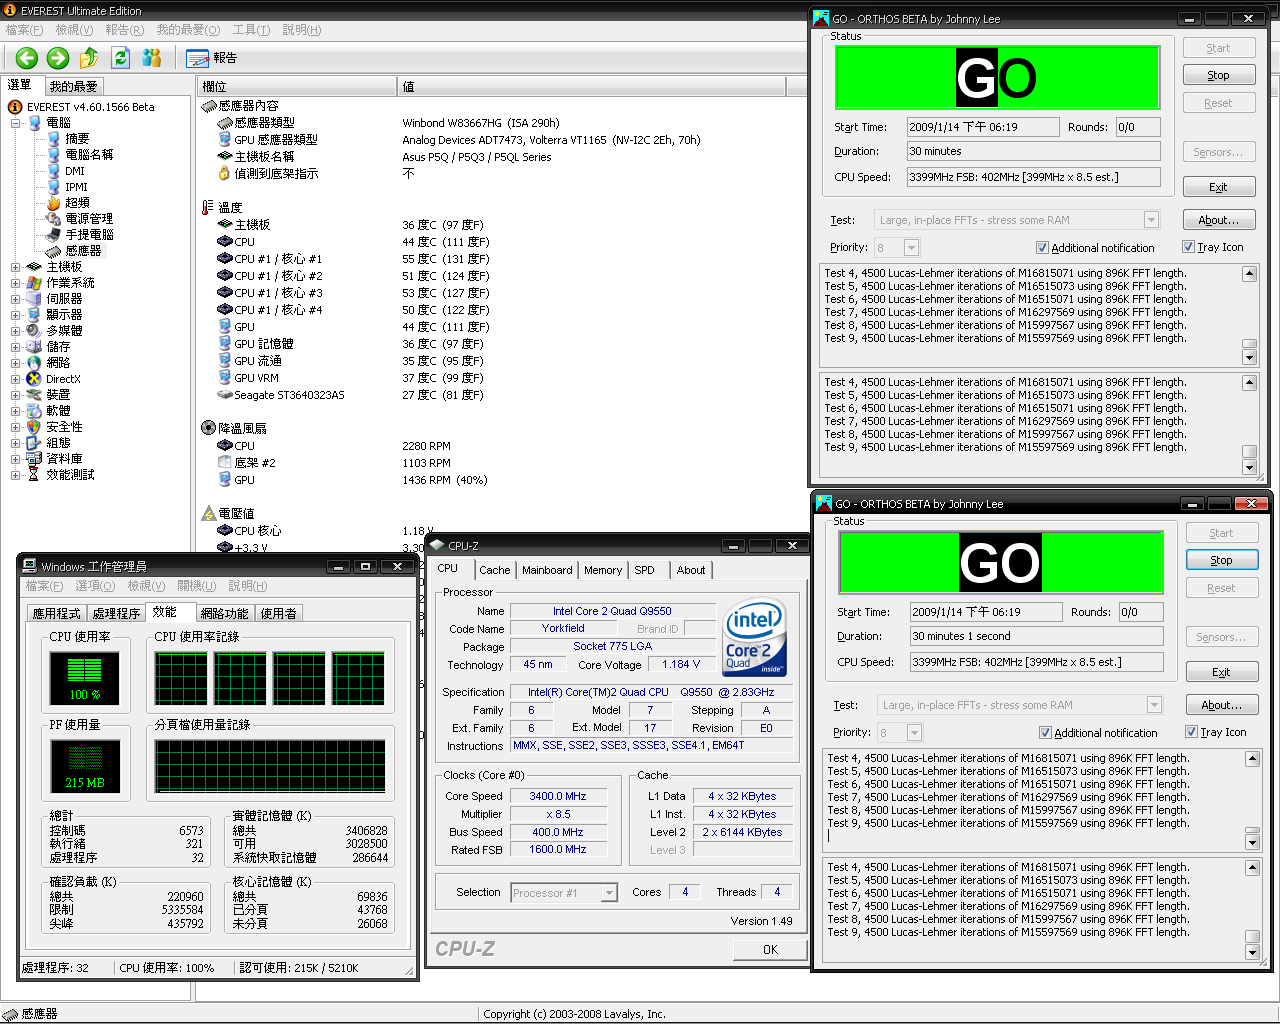Click Stop in the upper ORTHOS window
Image resolution: width=1280 pixels, height=1024 pixels.
point(1218,75)
